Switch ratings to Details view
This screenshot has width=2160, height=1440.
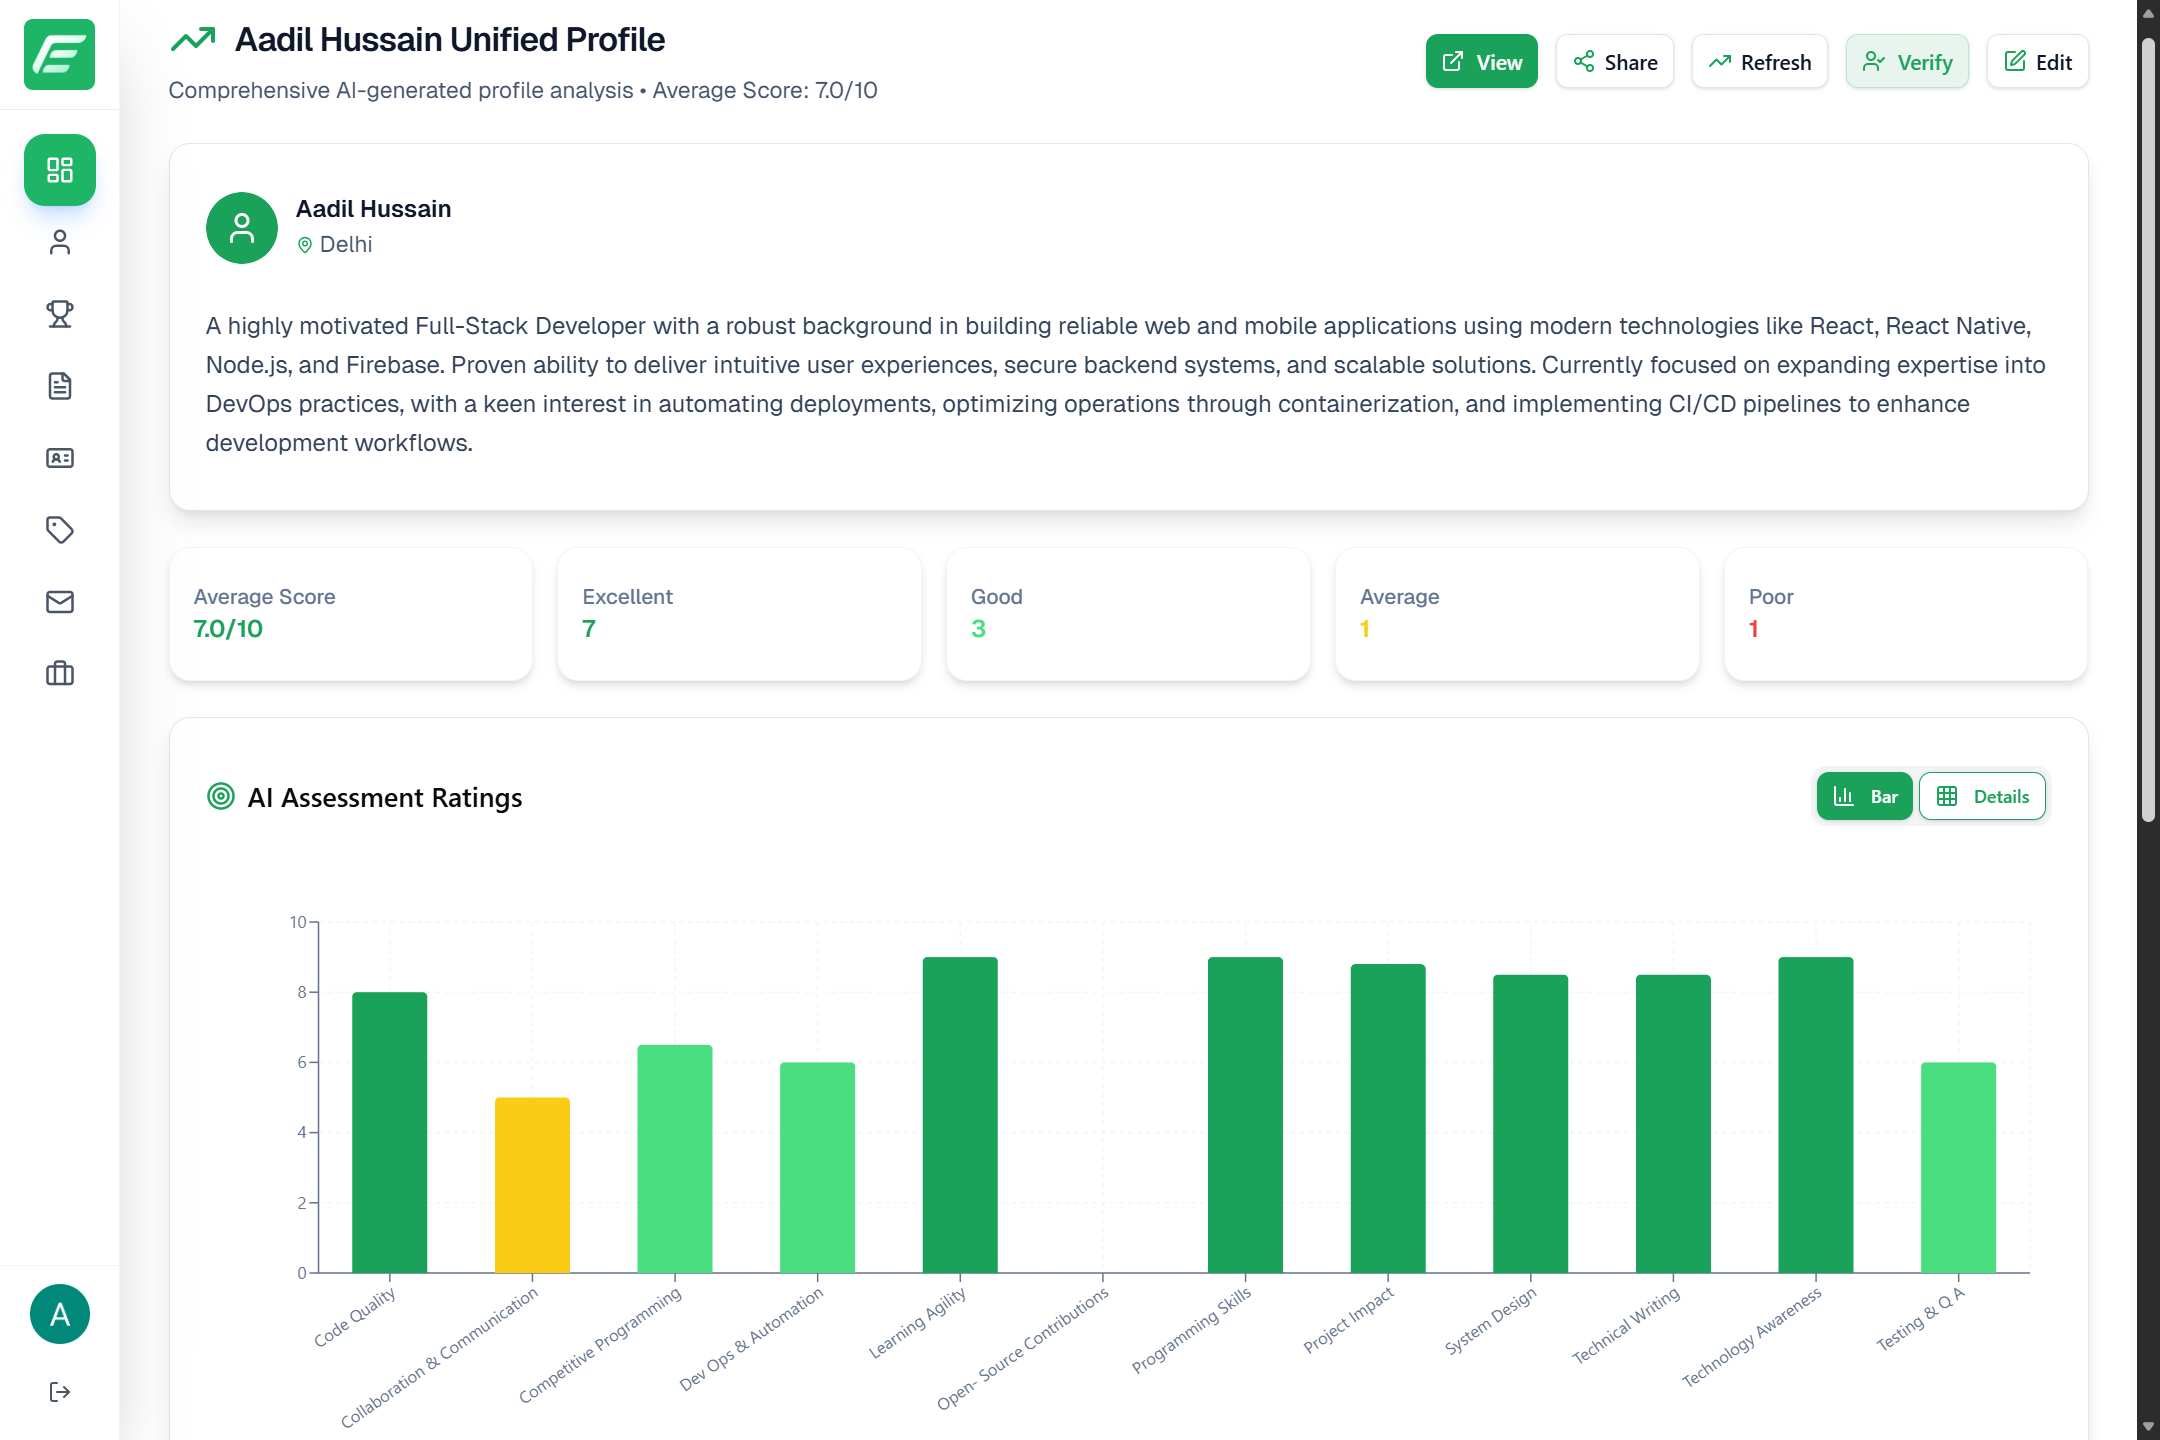tap(1982, 796)
